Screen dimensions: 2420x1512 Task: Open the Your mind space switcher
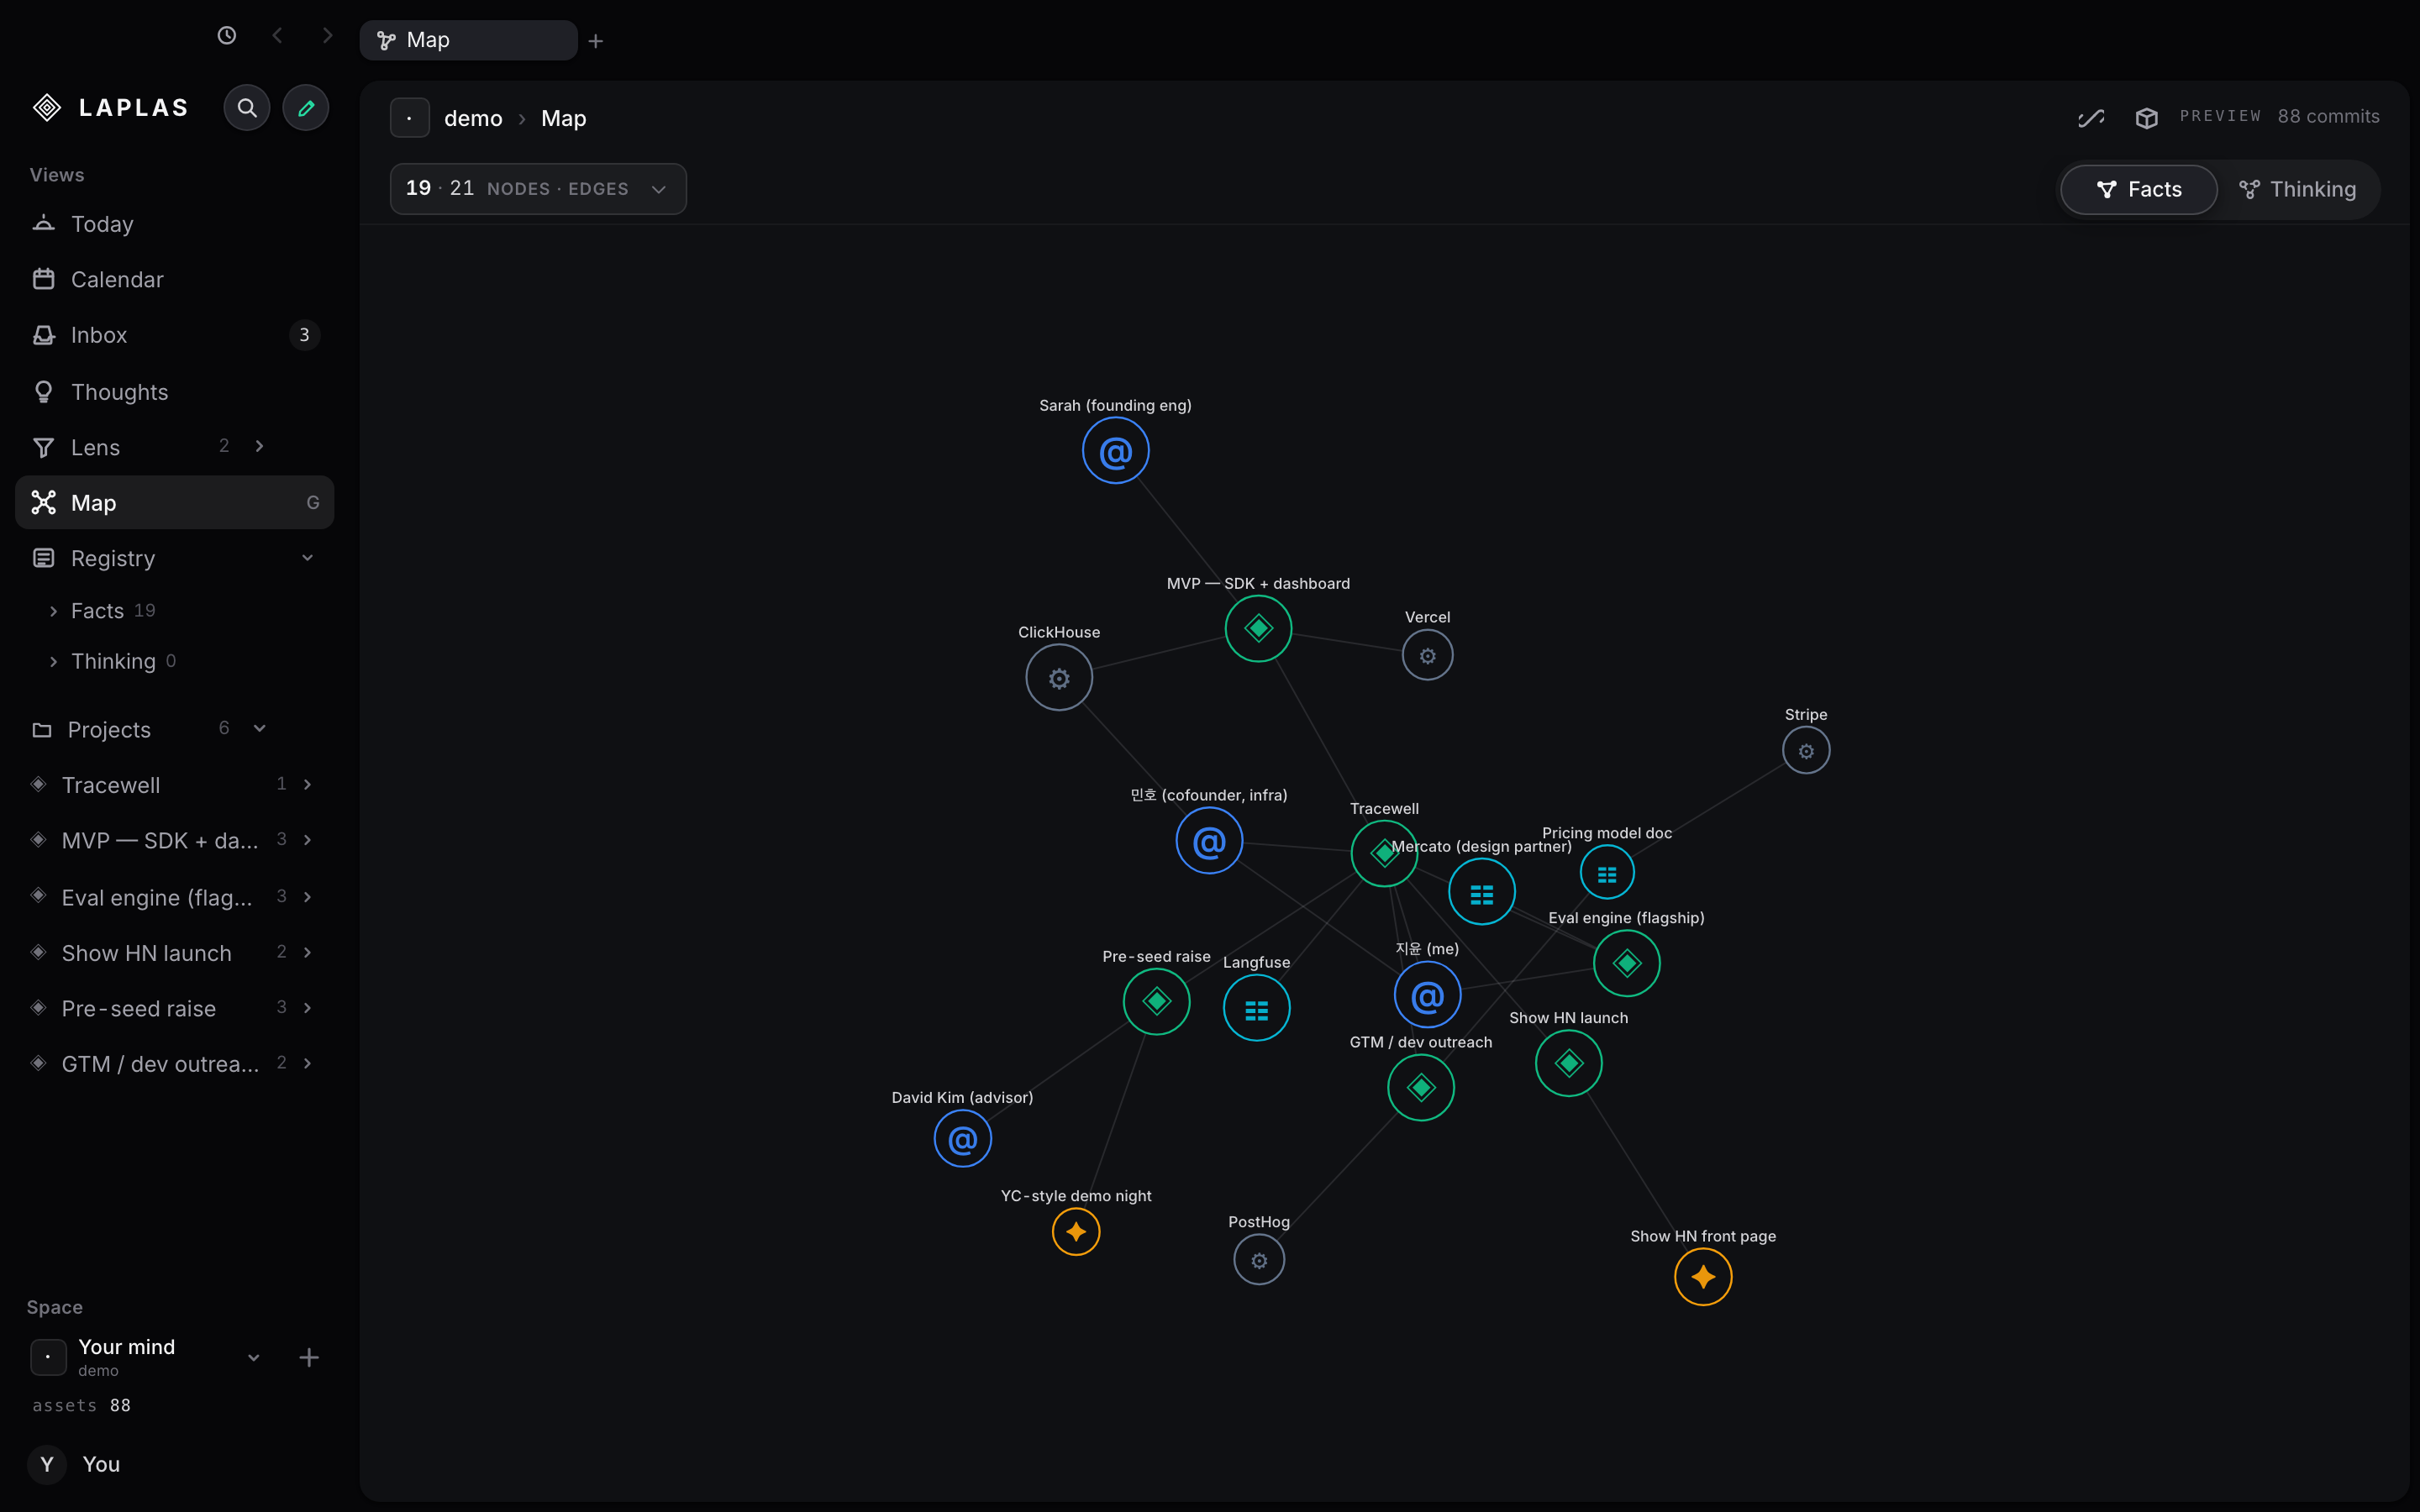(x=148, y=1357)
